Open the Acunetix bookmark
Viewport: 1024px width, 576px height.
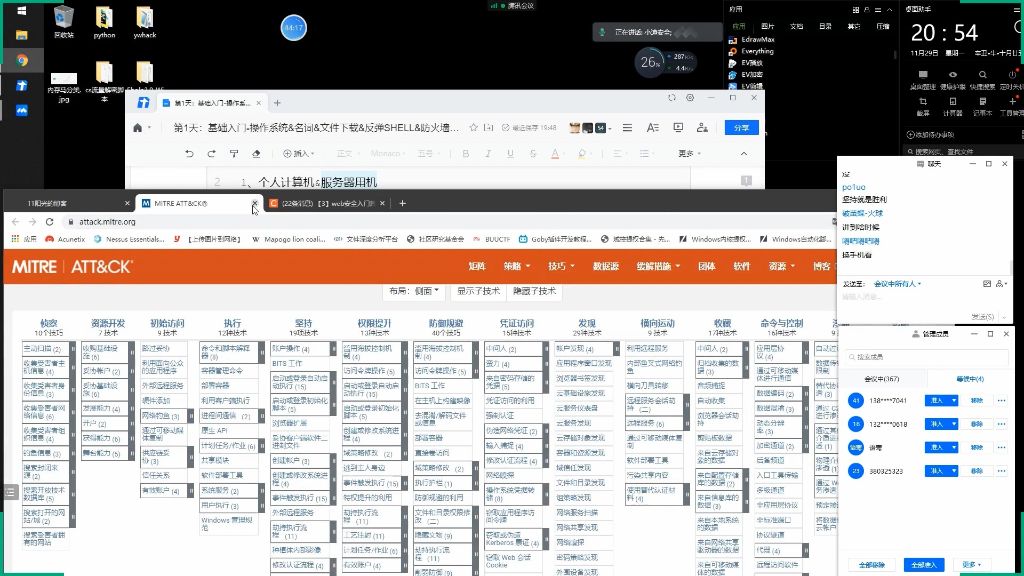(x=65, y=239)
